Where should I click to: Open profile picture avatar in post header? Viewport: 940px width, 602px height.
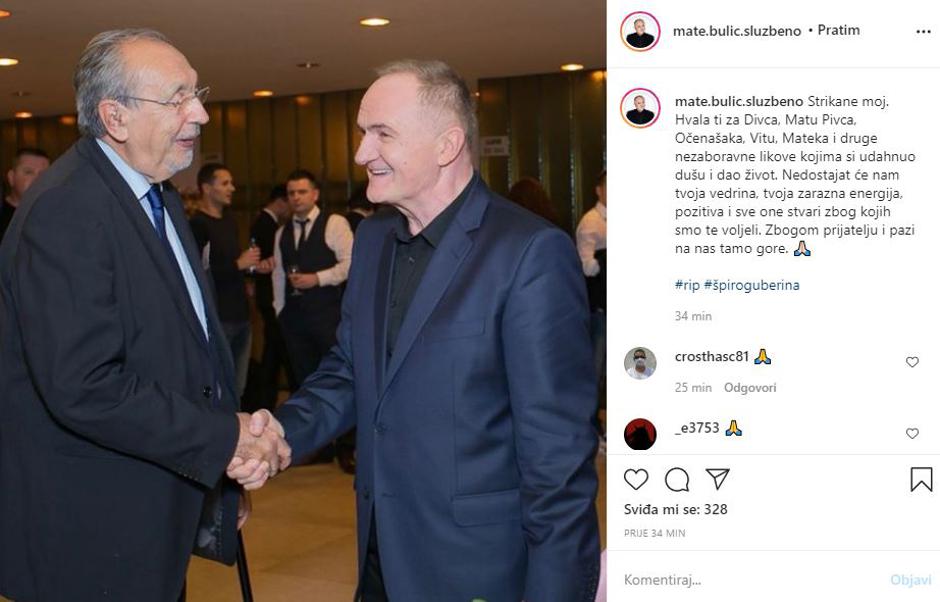[640, 31]
